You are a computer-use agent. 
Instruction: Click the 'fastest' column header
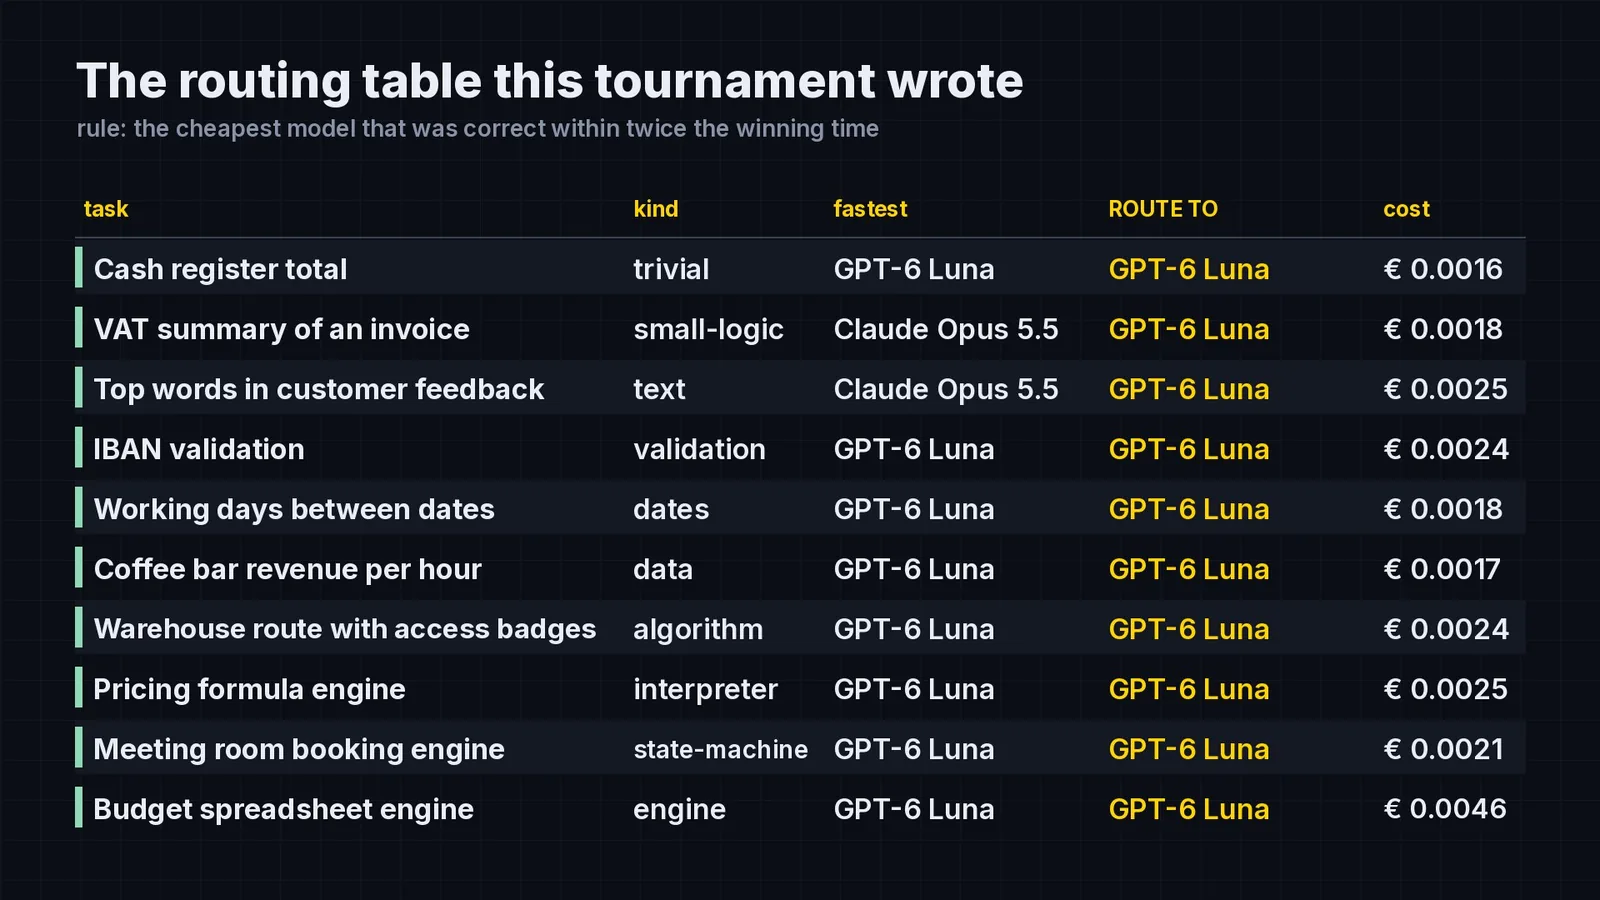[870, 209]
